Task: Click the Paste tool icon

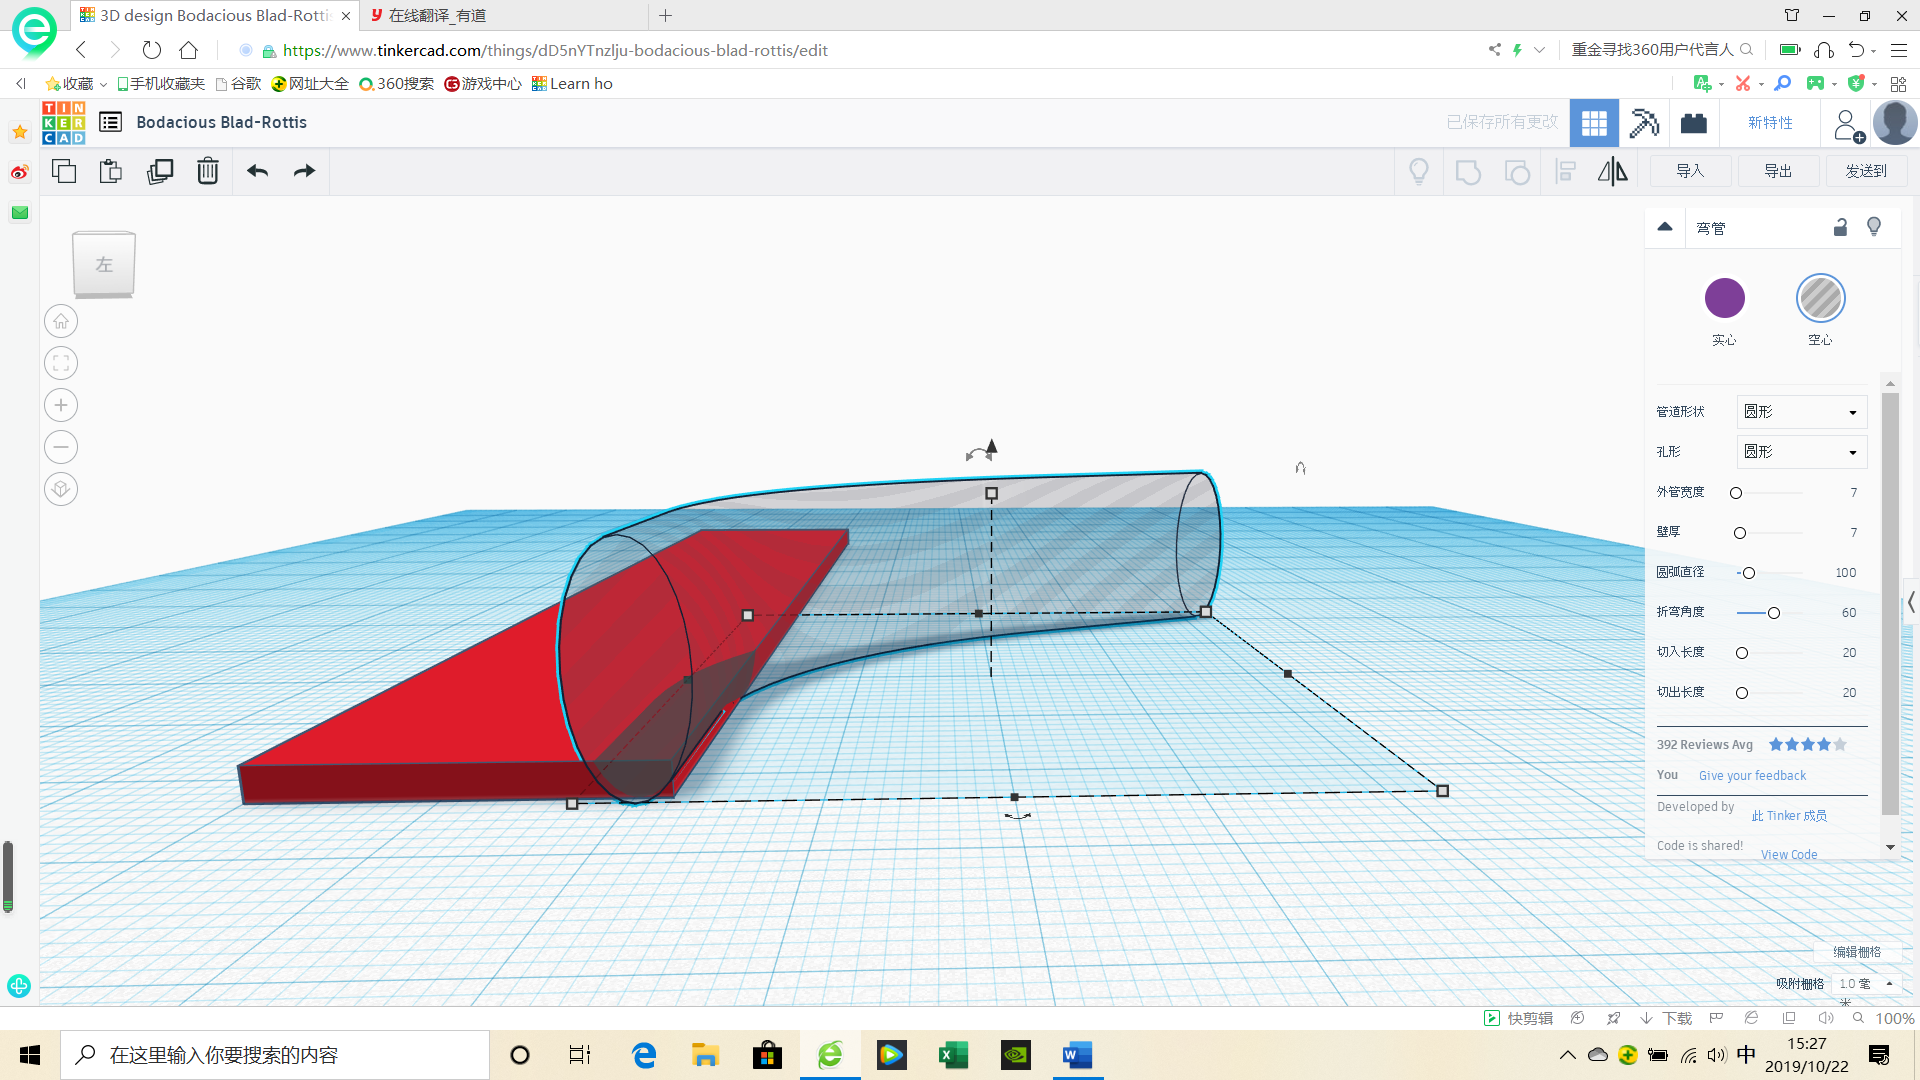Action: 111,171
